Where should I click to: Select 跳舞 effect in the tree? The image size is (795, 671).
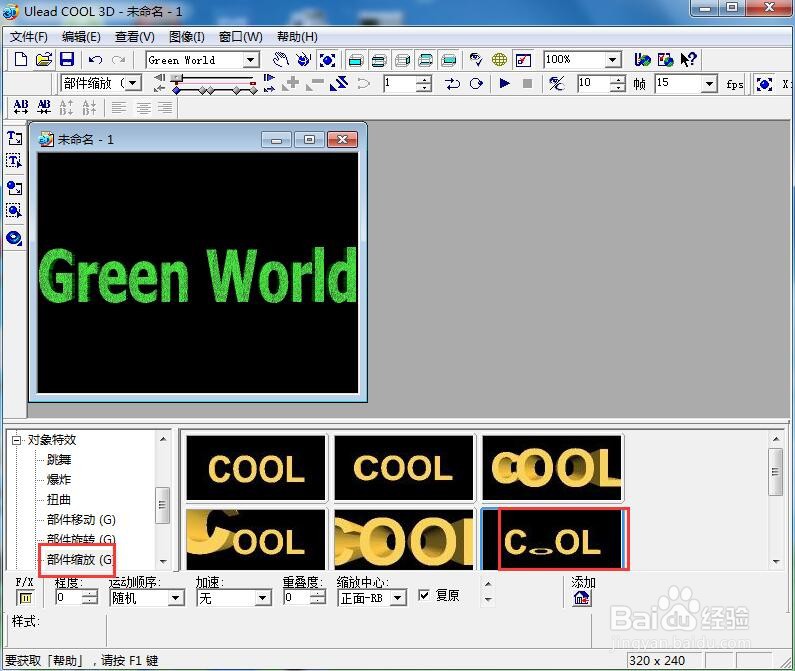tap(59, 460)
